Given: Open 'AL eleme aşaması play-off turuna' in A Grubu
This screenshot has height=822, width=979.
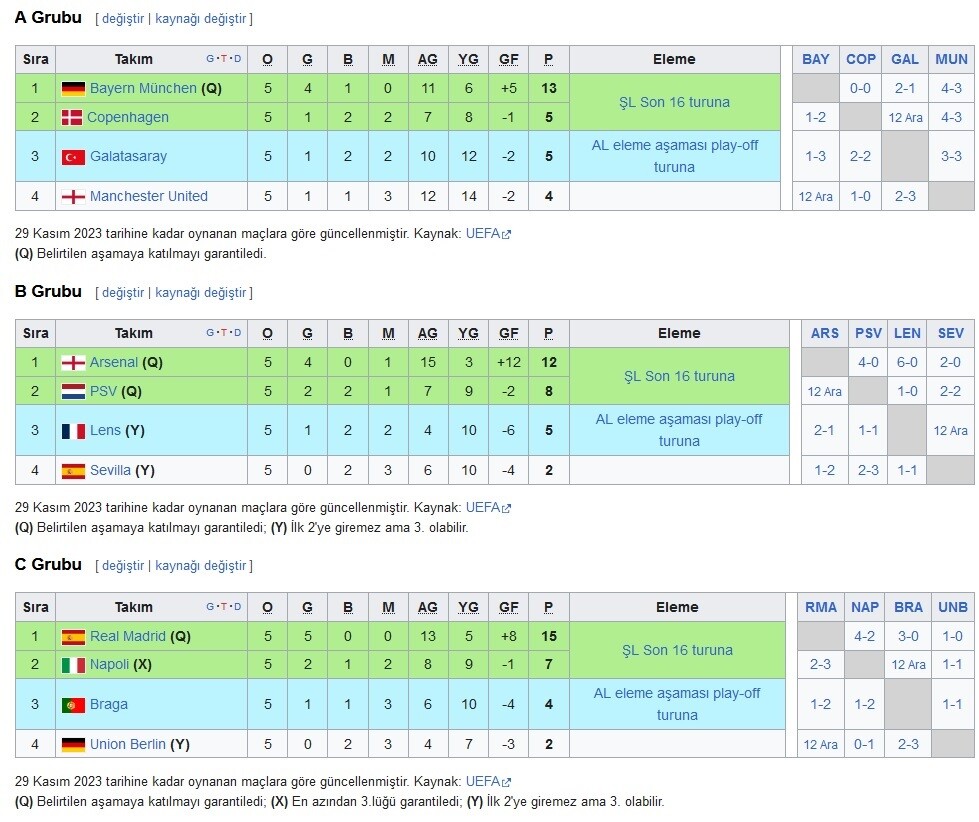Looking at the screenshot, I should (674, 156).
